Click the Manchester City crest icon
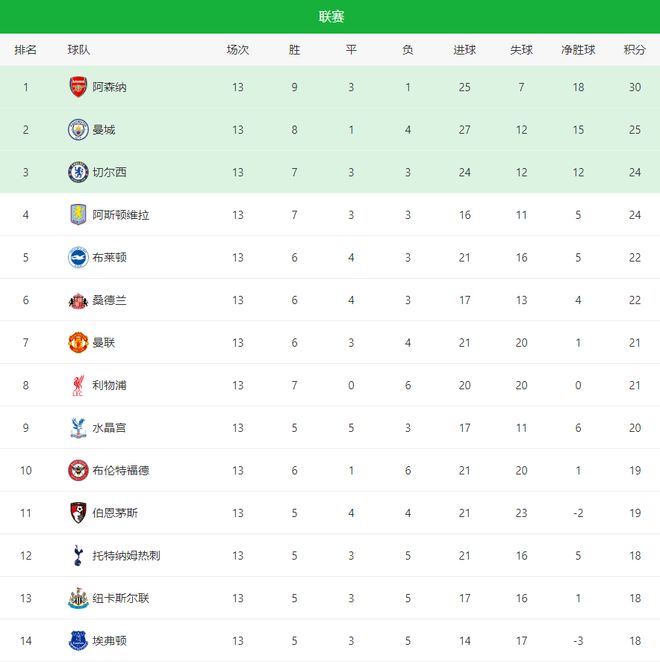The width and height of the screenshot is (660, 662). tap(78, 130)
